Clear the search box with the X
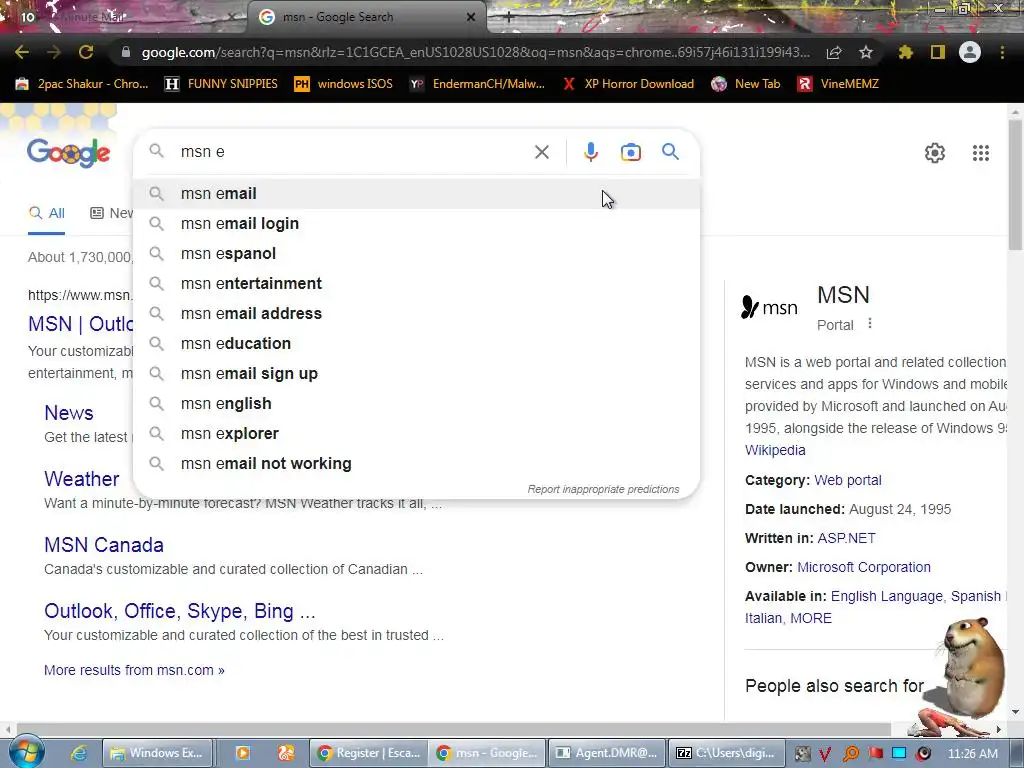 (x=541, y=152)
